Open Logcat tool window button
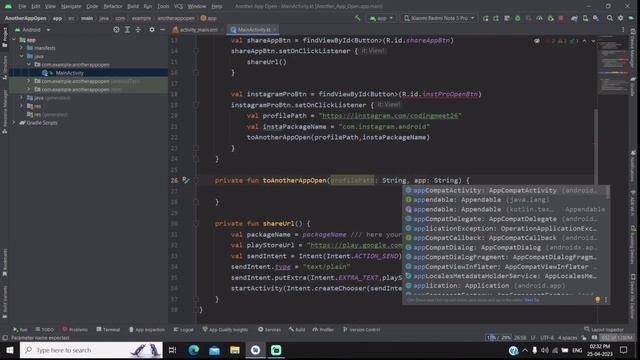The height and width of the screenshot is (360, 640). (x=183, y=329)
